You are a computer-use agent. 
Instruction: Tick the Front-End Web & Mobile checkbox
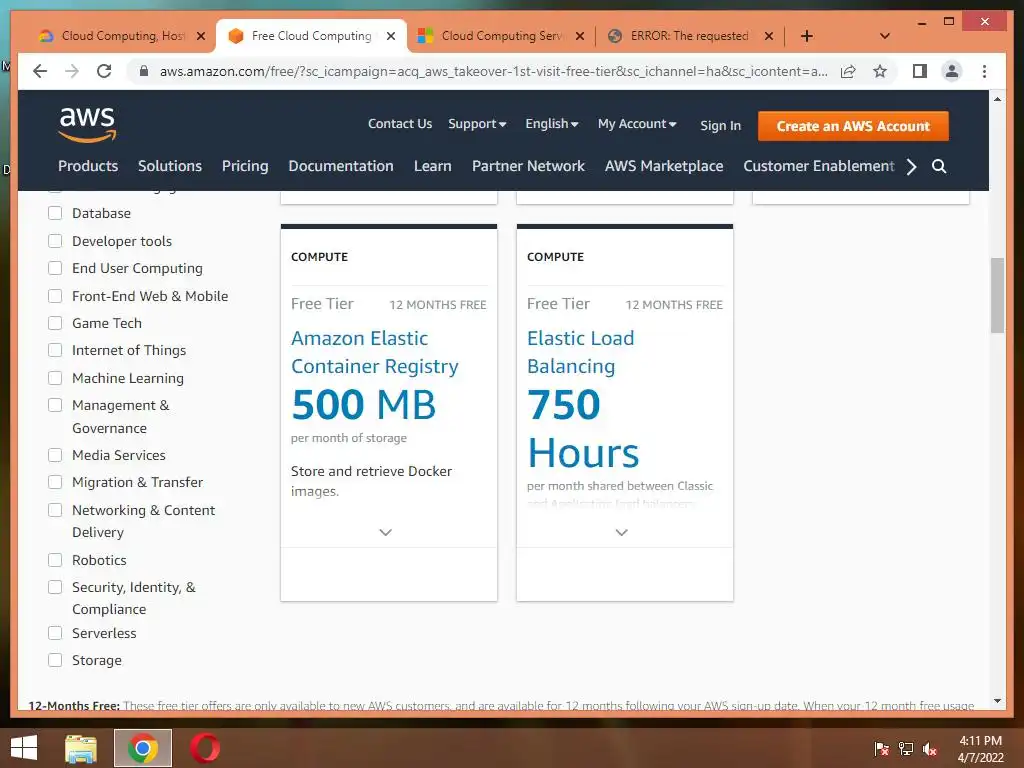56,296
